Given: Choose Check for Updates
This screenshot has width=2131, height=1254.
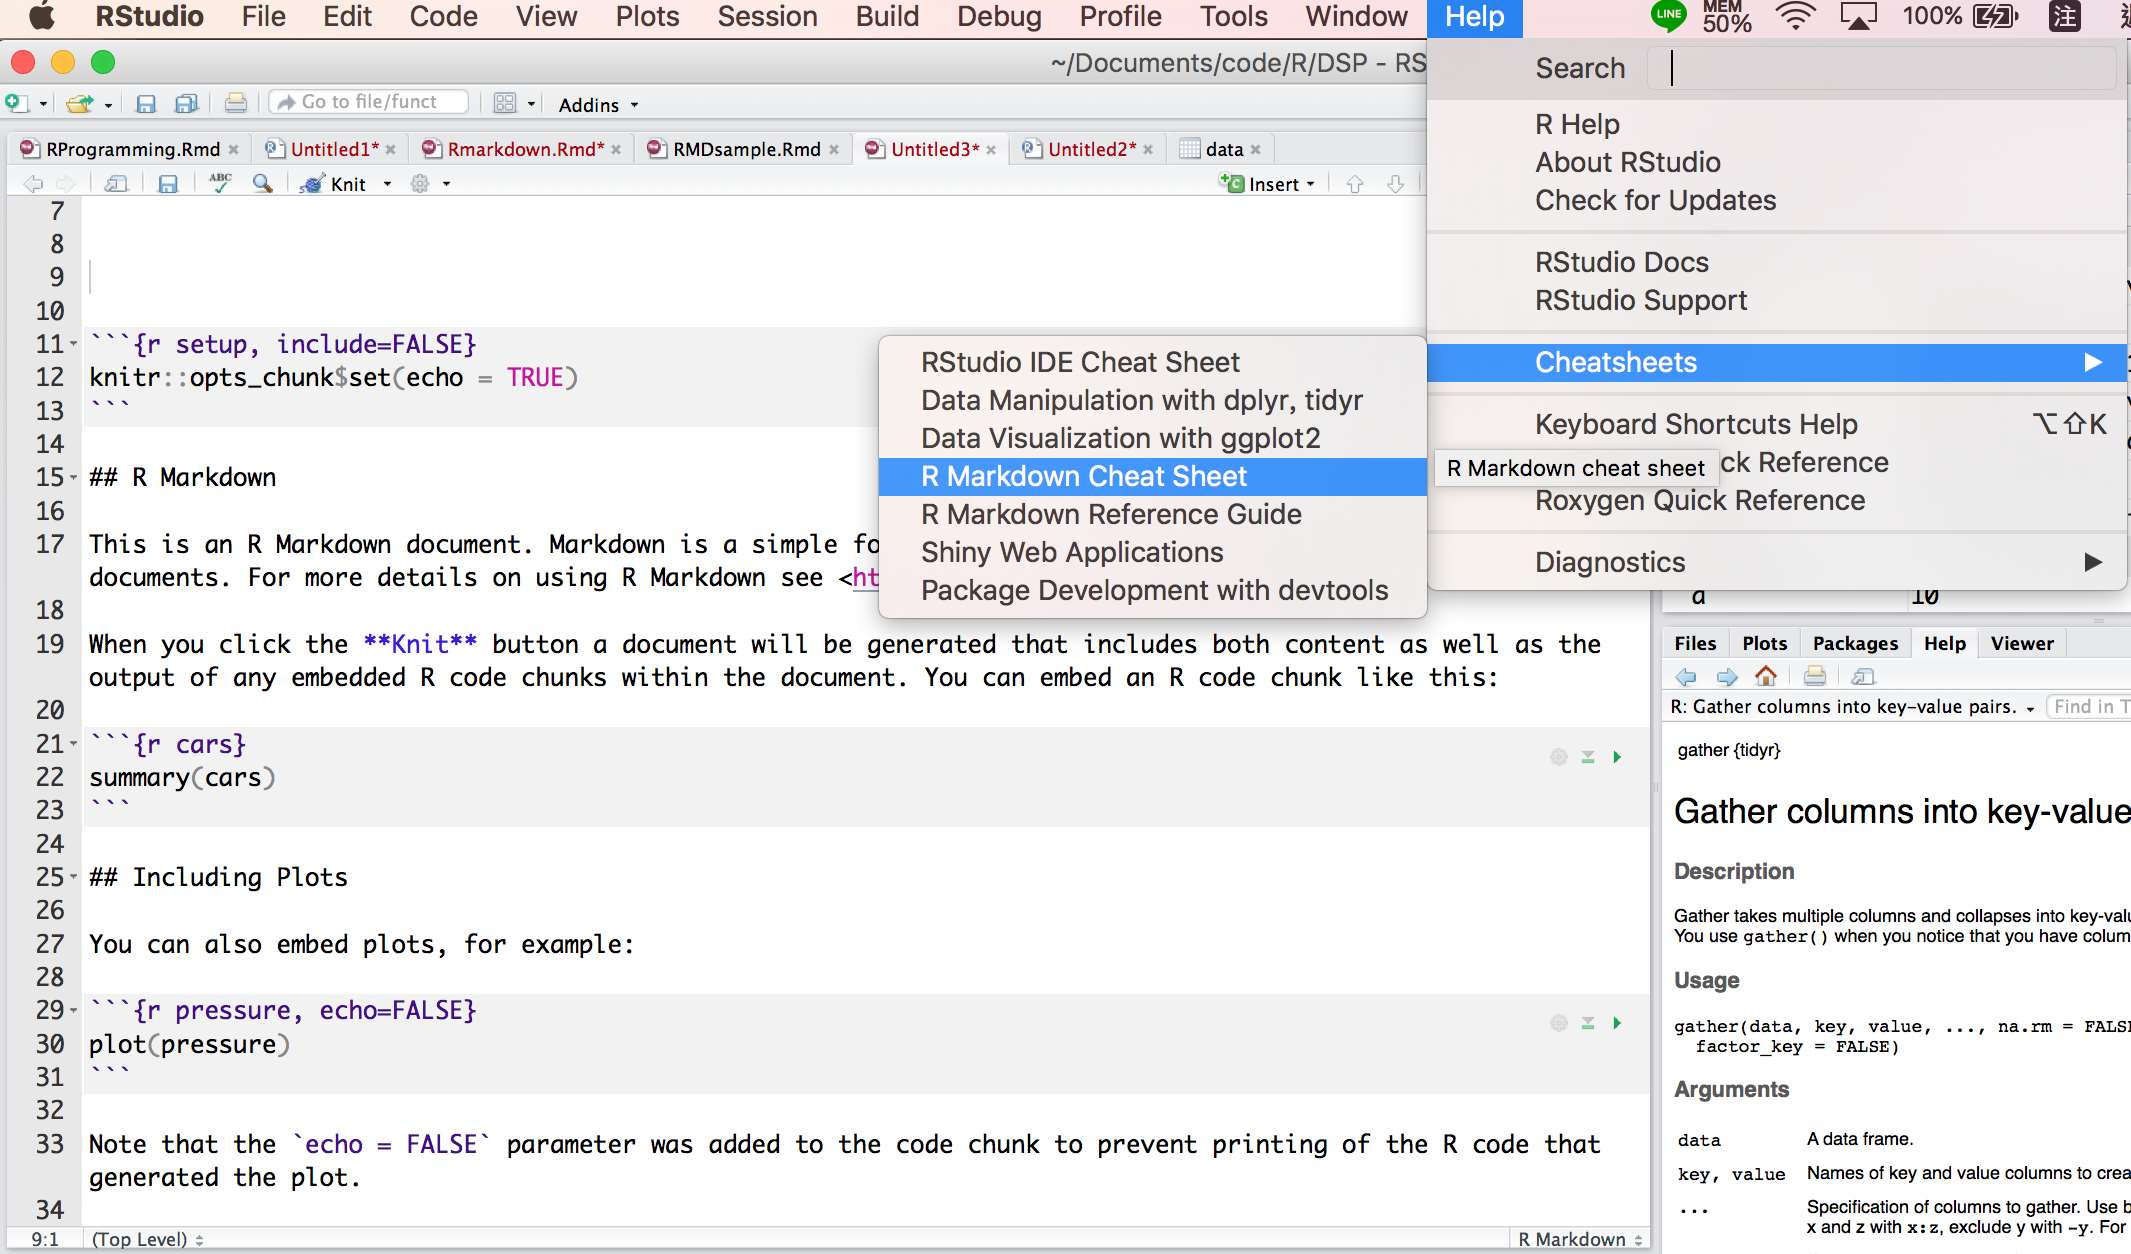Looking at the screenshot, I should pyautogui.click(x=1776, y=200).
